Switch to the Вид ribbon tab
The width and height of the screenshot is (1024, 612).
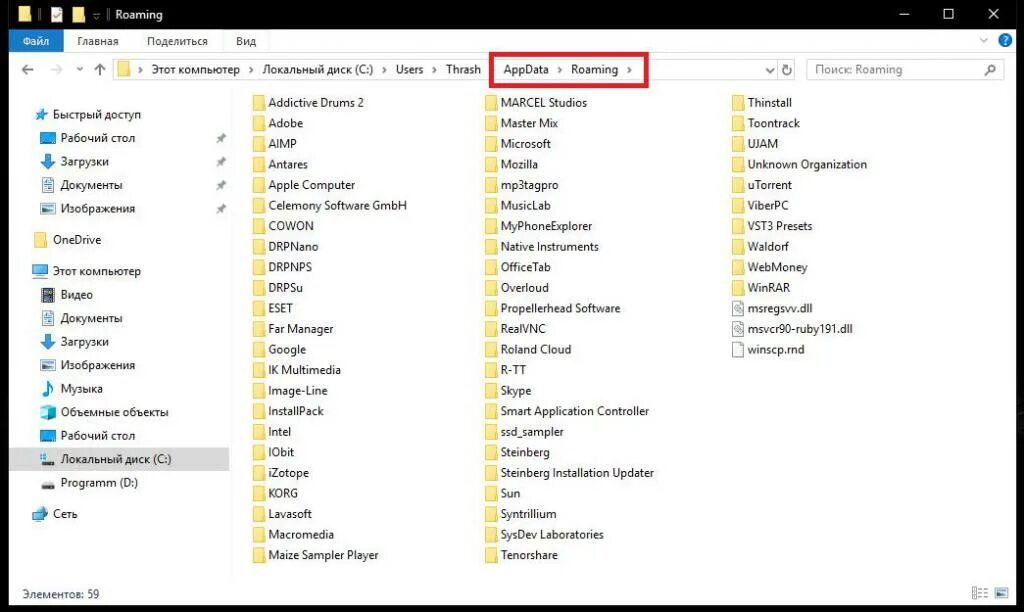tap(246, 40)
